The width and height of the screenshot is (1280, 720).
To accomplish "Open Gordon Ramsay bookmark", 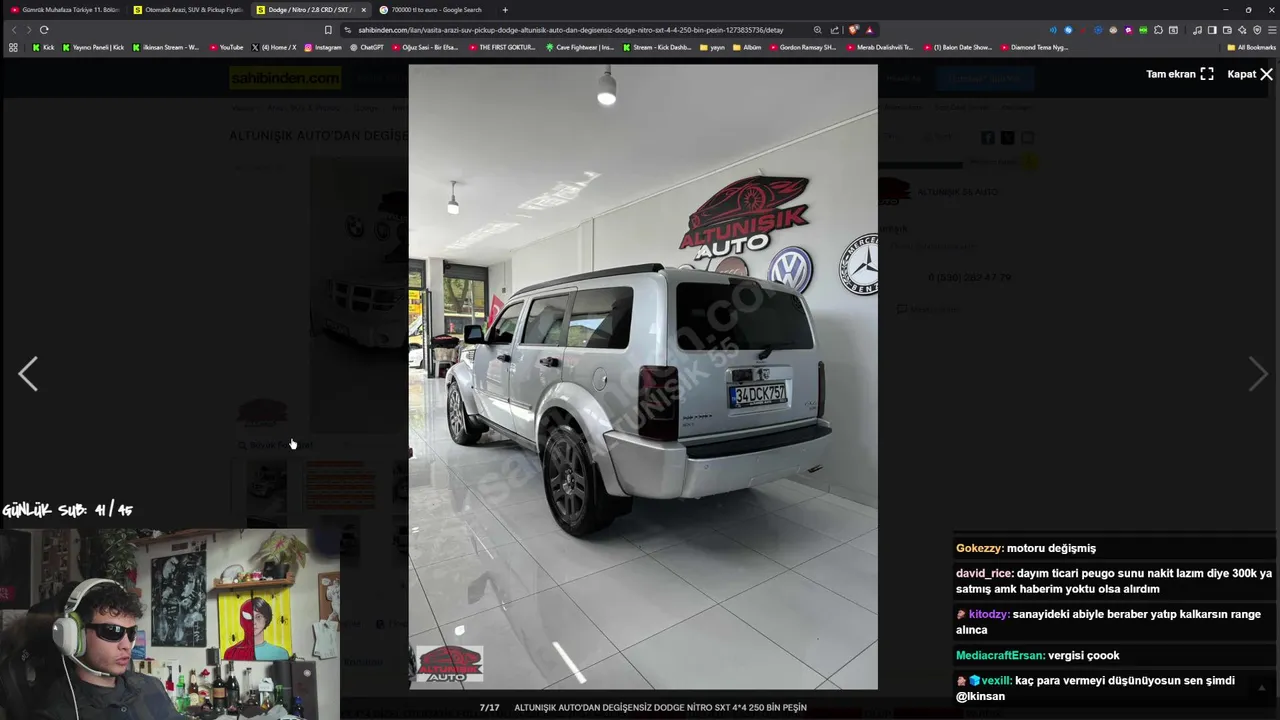I will (803, 47).
